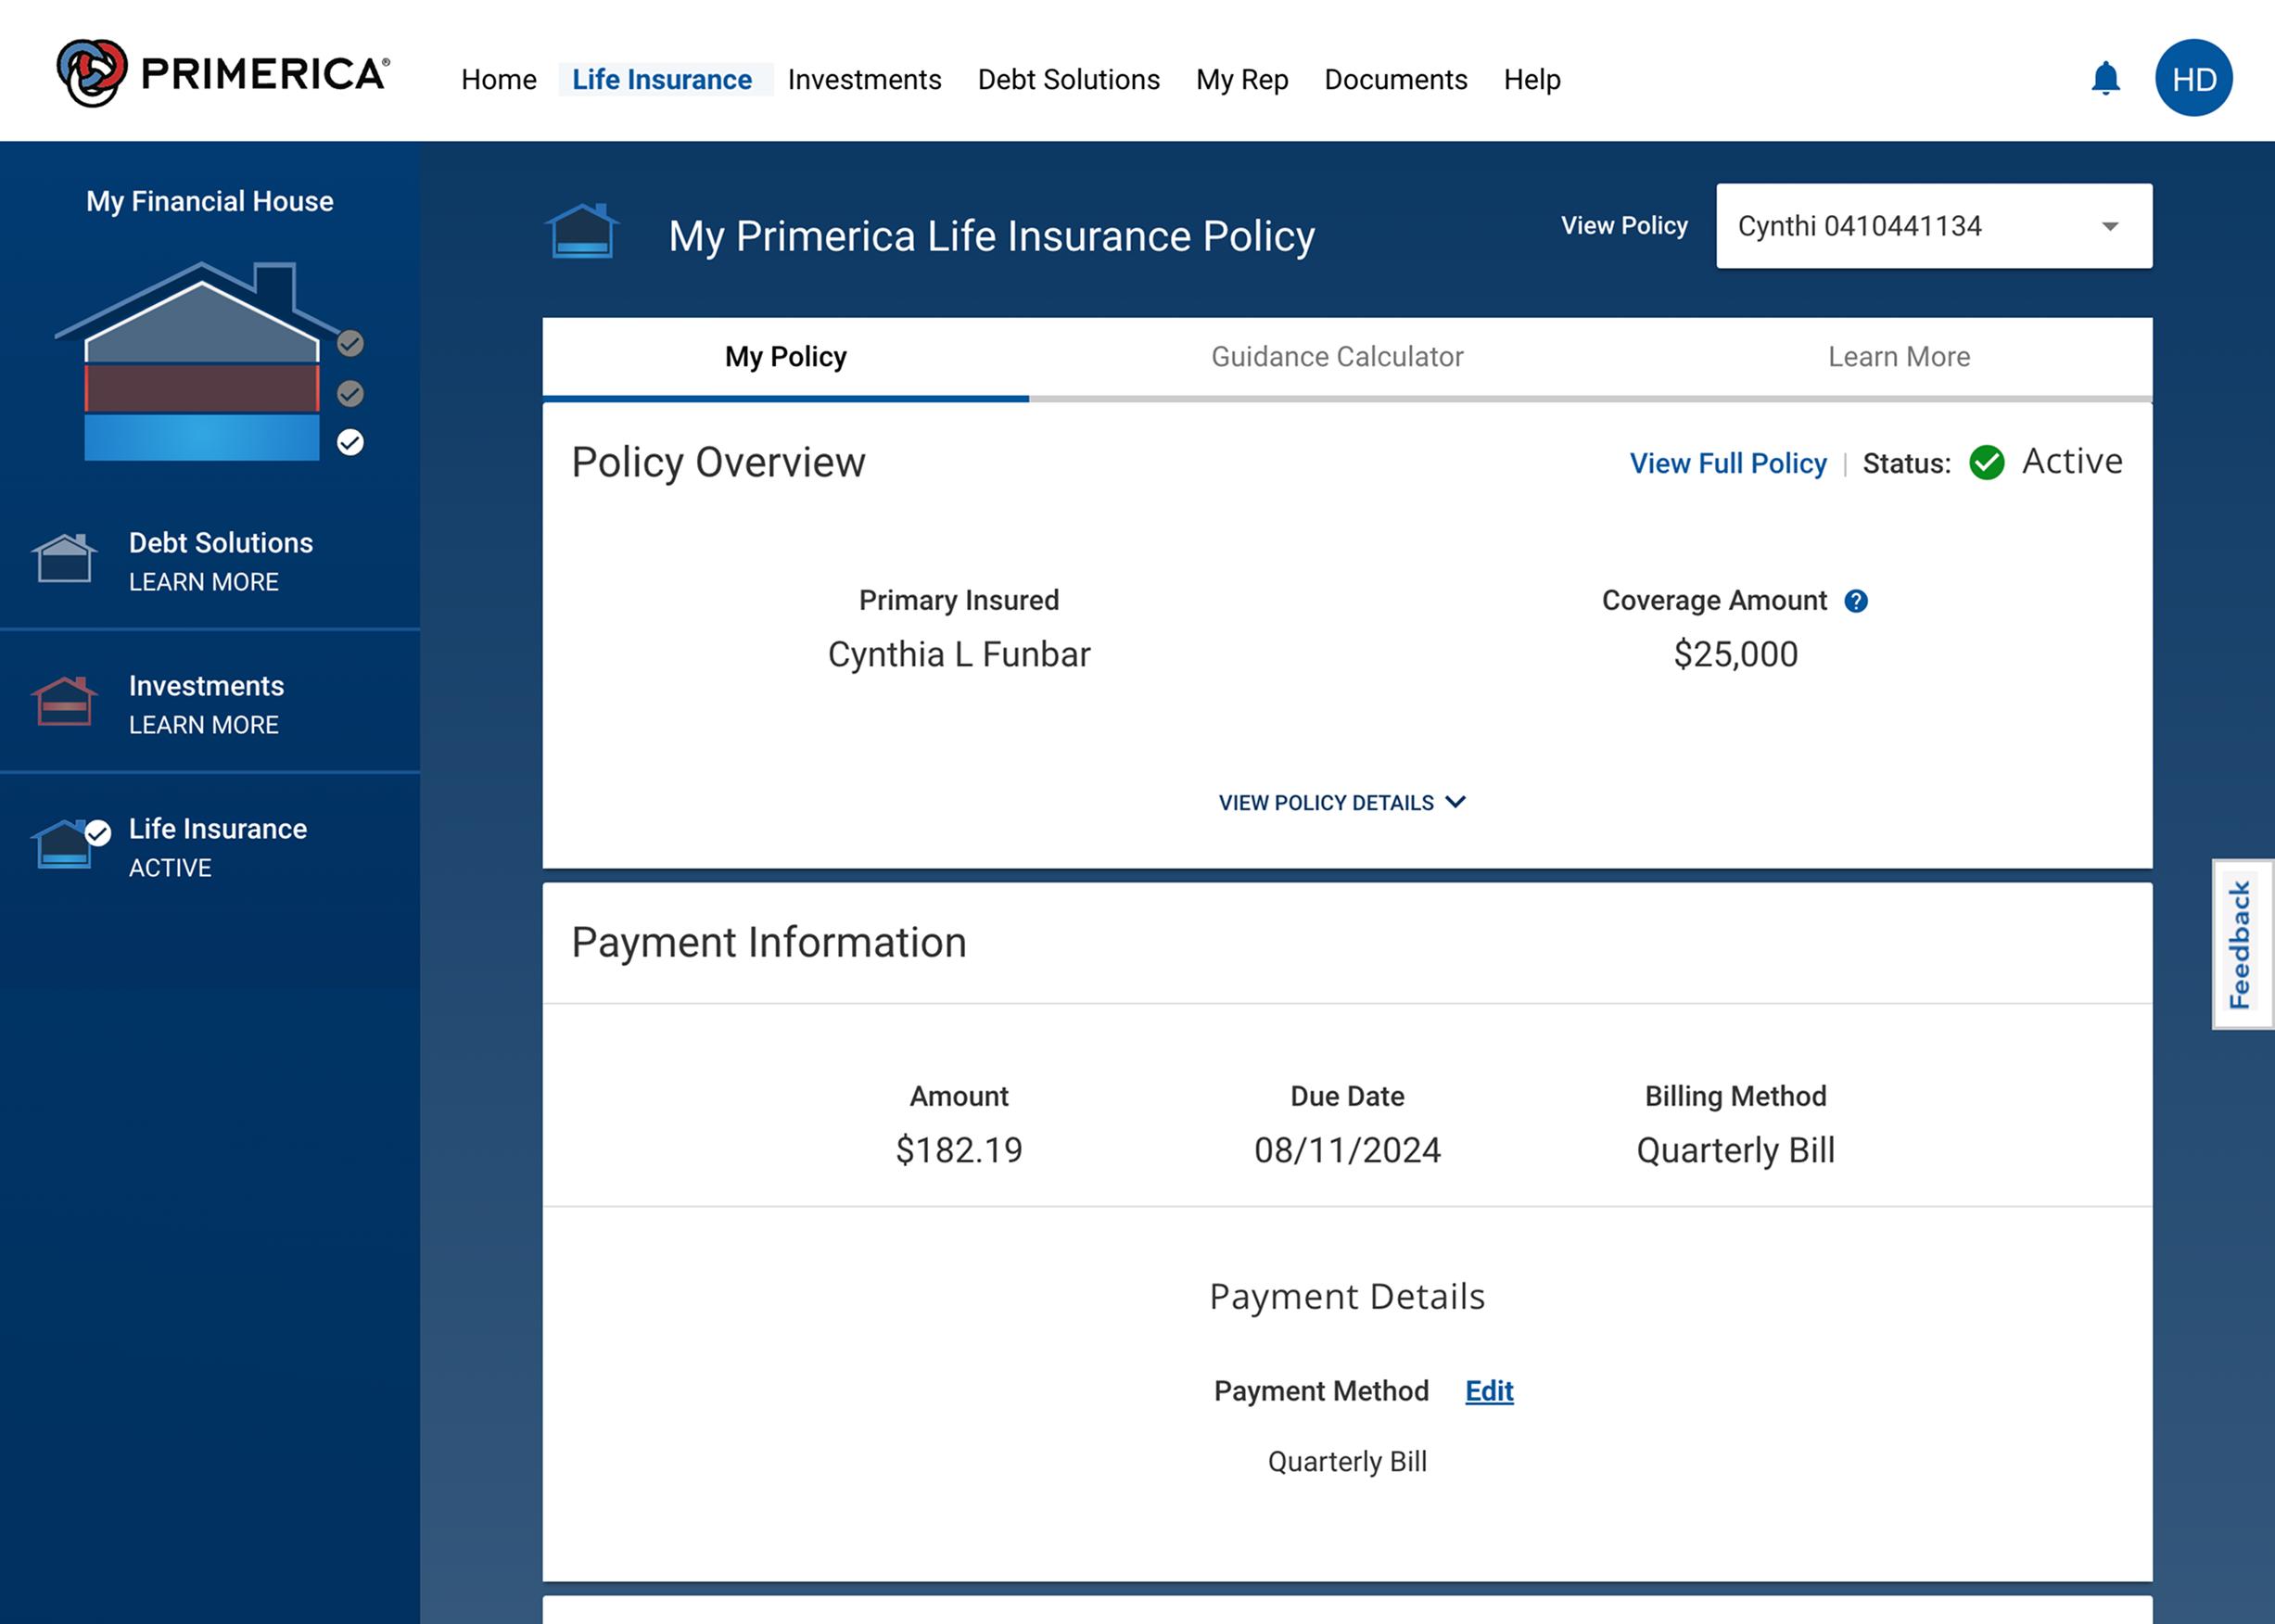Click middle gray checkmark beside red layer
Image resolution: width=2275 pixels, height=1624 pixels.
pos(350,394)
